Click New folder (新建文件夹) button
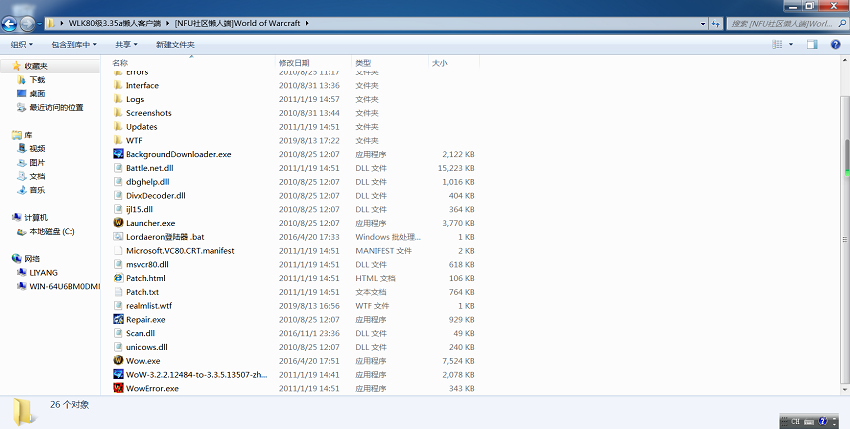The image size is (850, 429). point(175,44)
